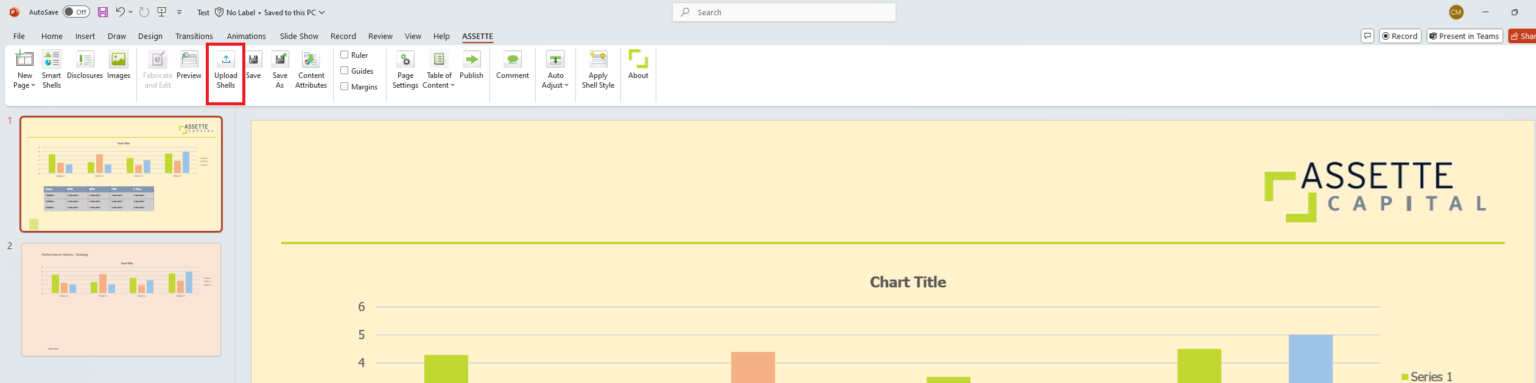
Task: Click the Undo arrow in the title bar
Action: (120, 12)
